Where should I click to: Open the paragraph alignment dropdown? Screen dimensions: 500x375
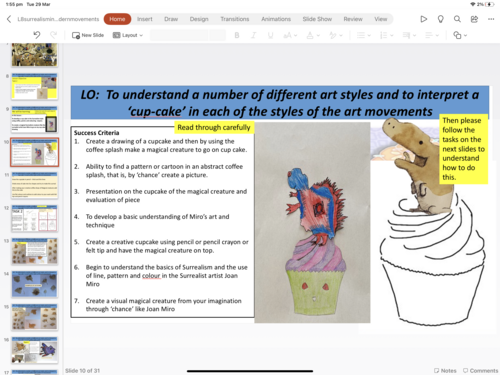[x=432, y=35]
